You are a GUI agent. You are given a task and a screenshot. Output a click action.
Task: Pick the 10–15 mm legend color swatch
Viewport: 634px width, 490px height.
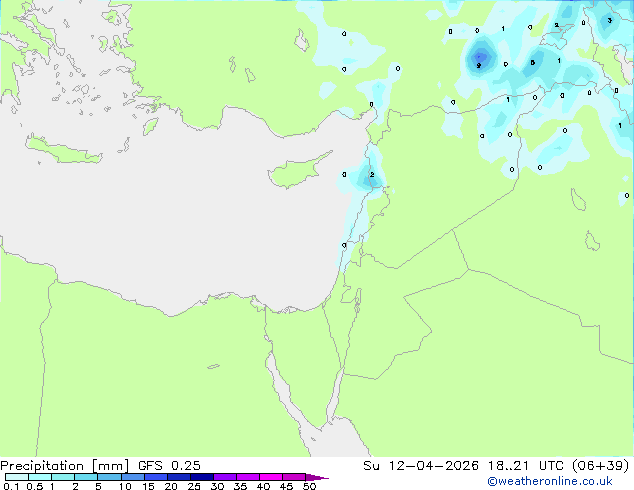[133, 477]
